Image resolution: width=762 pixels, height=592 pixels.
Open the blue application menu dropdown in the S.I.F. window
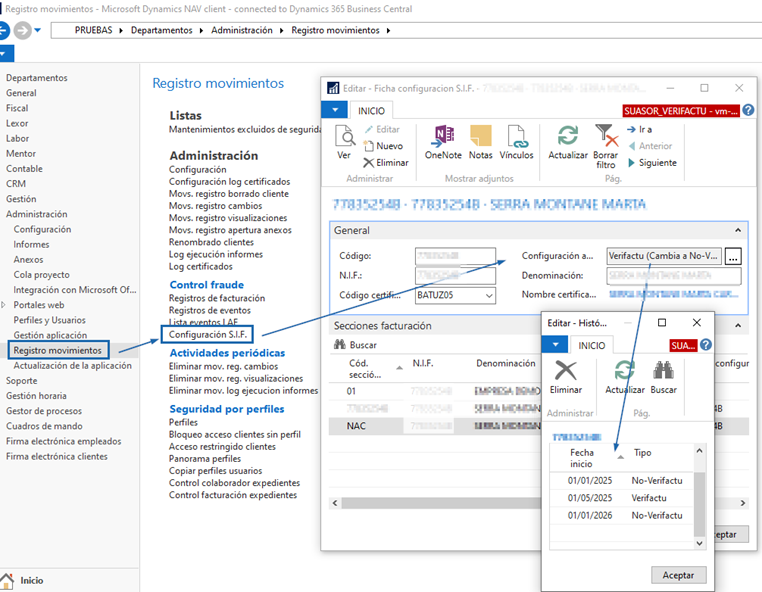click(x=334, y=110)
